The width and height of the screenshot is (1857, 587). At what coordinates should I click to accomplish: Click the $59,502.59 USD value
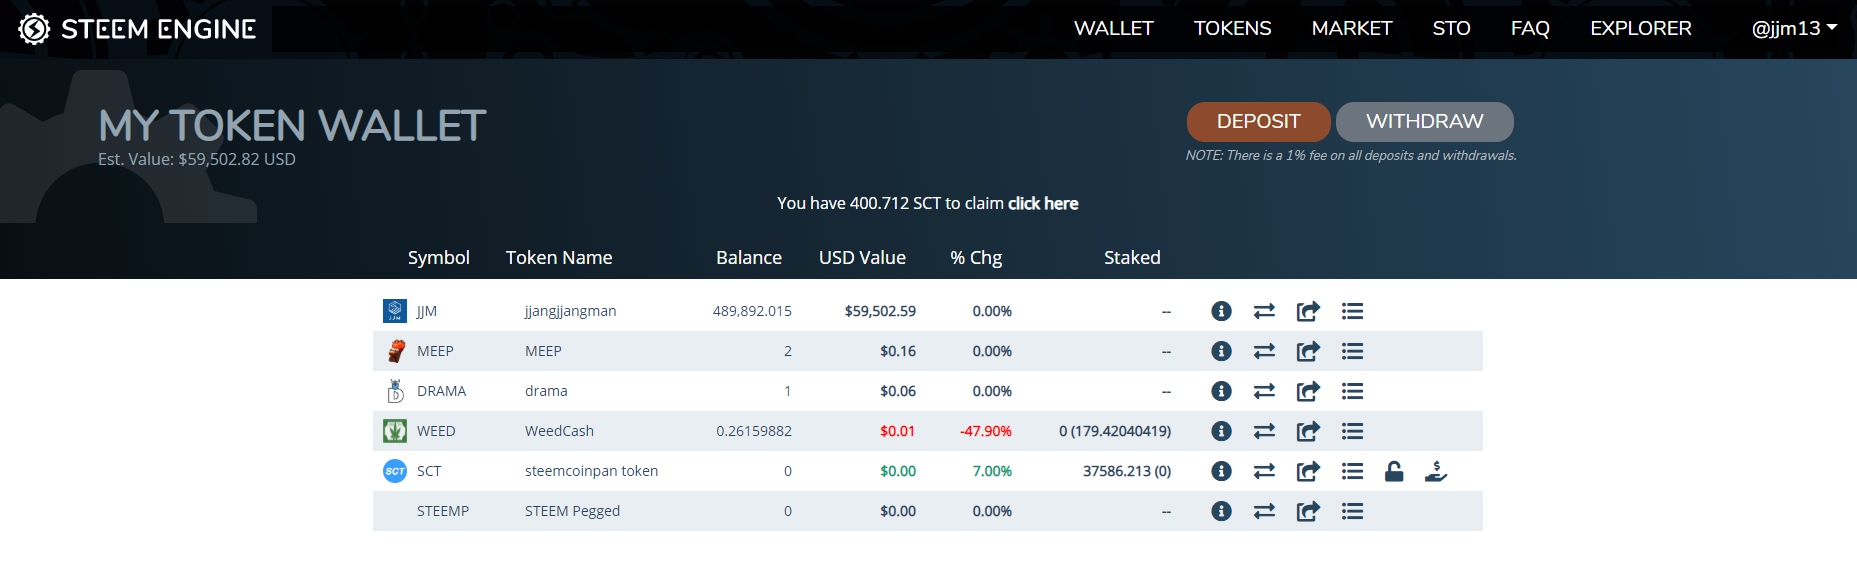pyautogui.click(x=880, y=311)
